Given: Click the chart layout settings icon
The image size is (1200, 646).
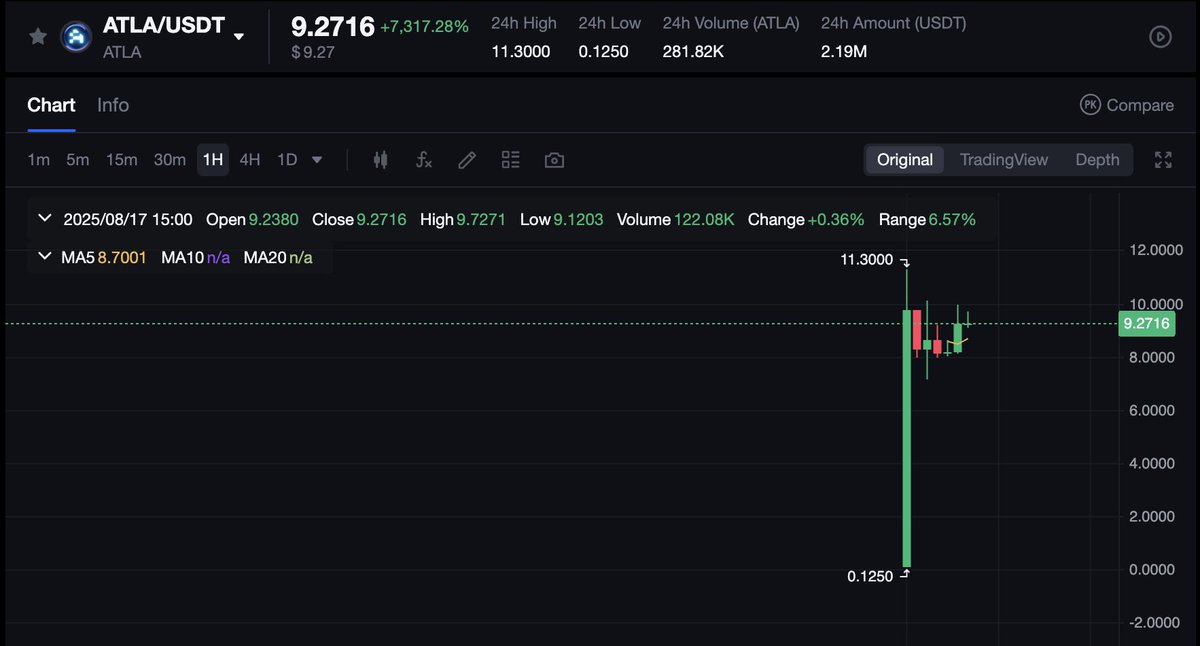Looking at the screenshot, I should [x=511, y=160].
